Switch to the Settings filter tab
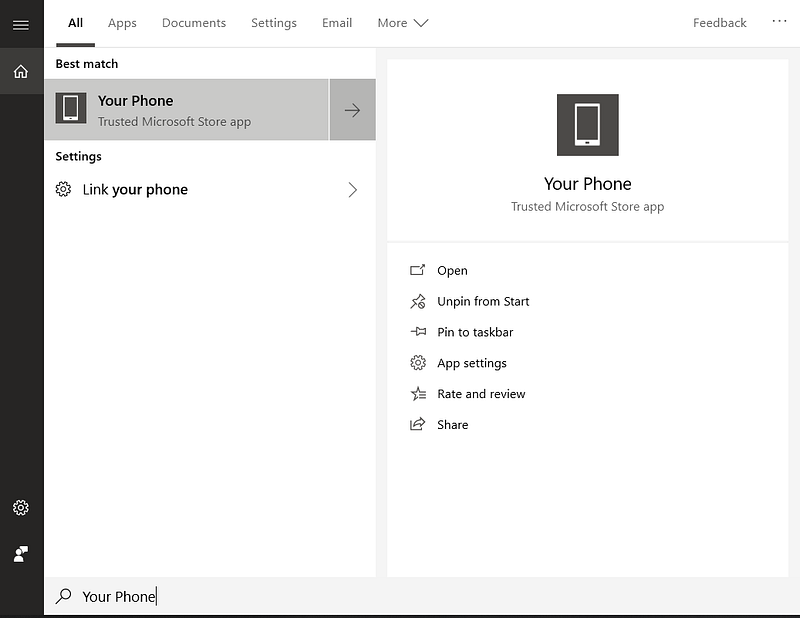Viewport: 800px width, 618px height. [x=274, y=23]
